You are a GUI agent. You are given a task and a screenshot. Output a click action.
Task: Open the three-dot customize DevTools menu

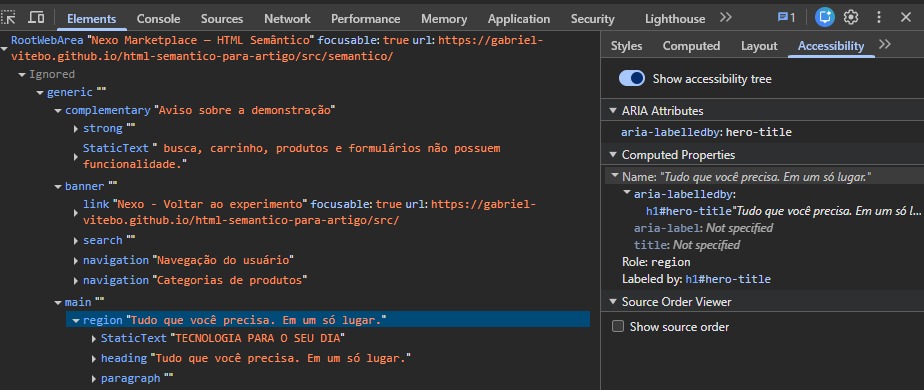click(x=879, y=18)
